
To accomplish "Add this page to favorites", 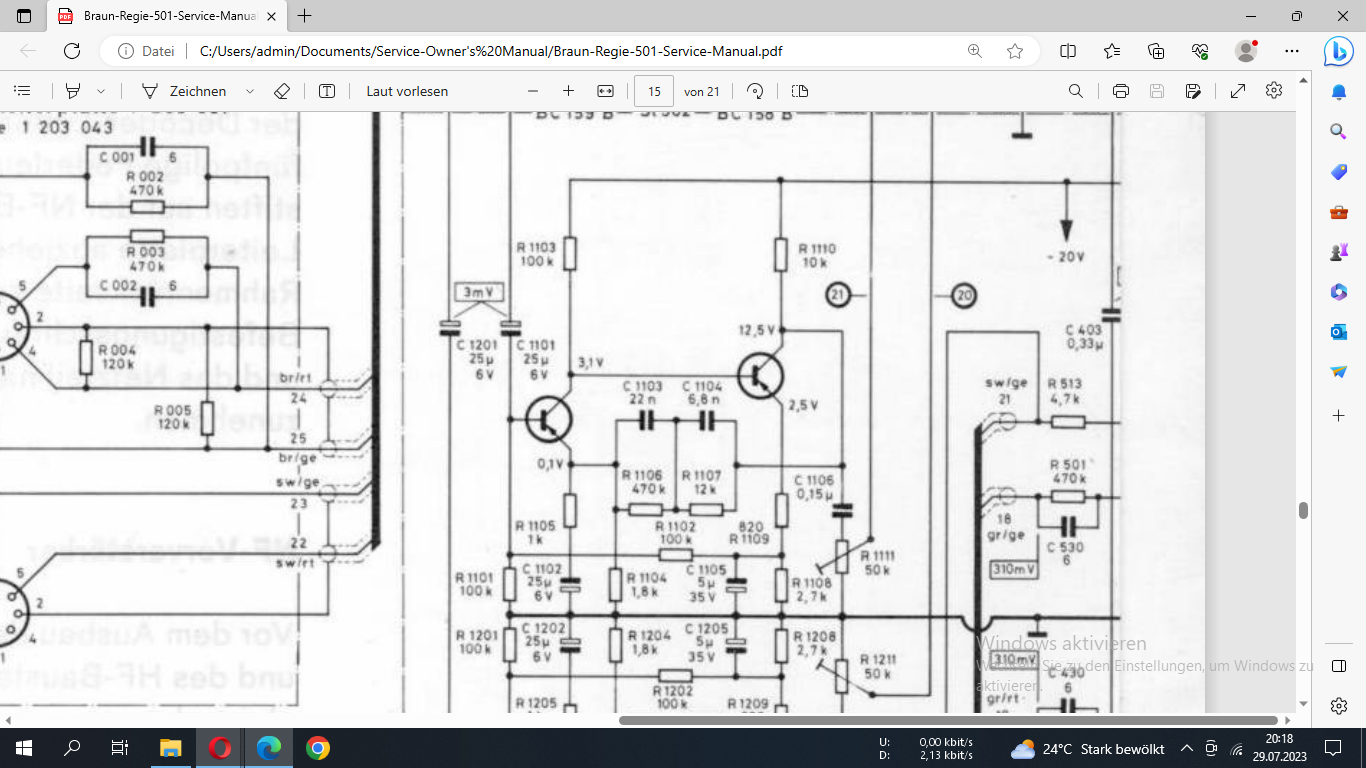I will (1015, 51).
